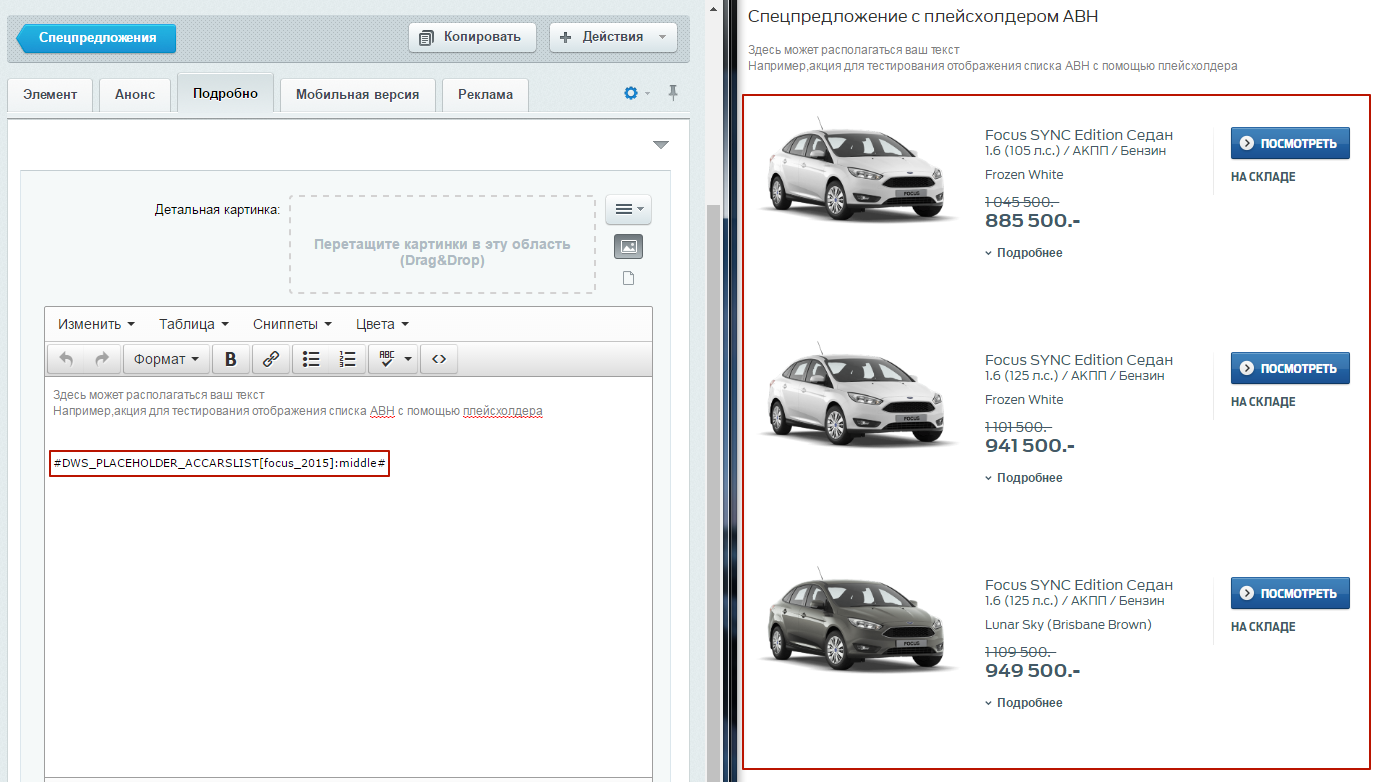Toggle bold formatting button
1388x782 pixels.
coord(231,359)
